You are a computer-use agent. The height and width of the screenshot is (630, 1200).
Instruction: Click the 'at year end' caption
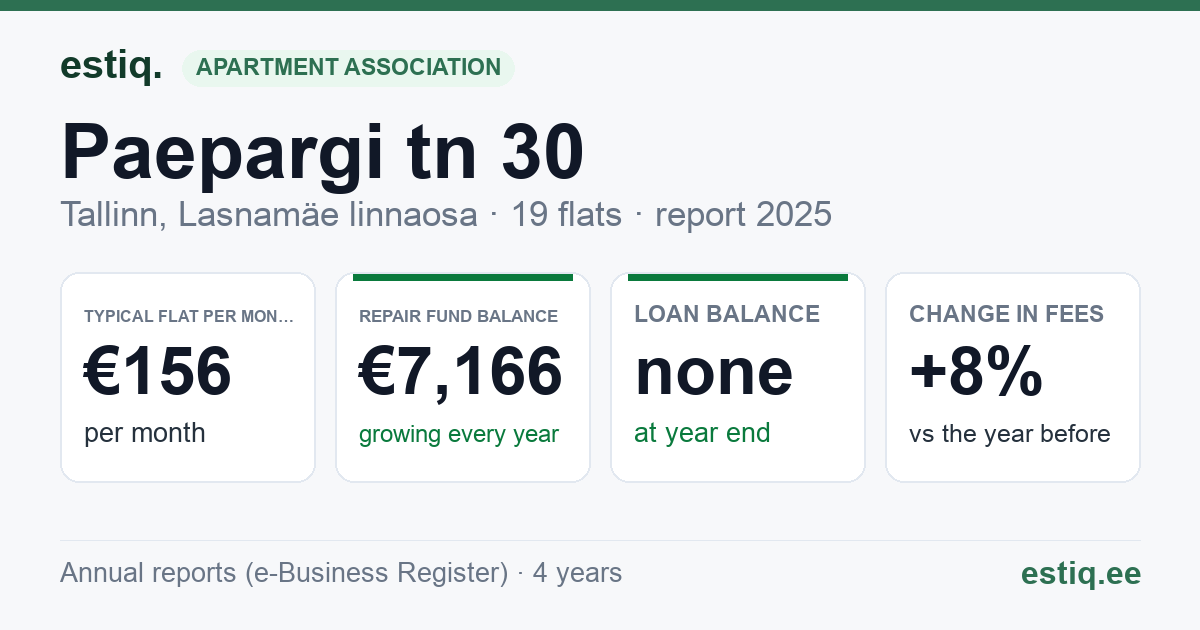(x=702, y=433)
